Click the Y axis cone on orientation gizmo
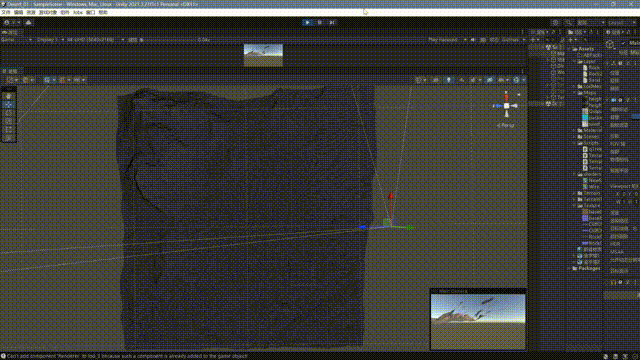Image resolution: width=640 pixels, height=360 pixels. pyautogui.click(x=507, y=98)
